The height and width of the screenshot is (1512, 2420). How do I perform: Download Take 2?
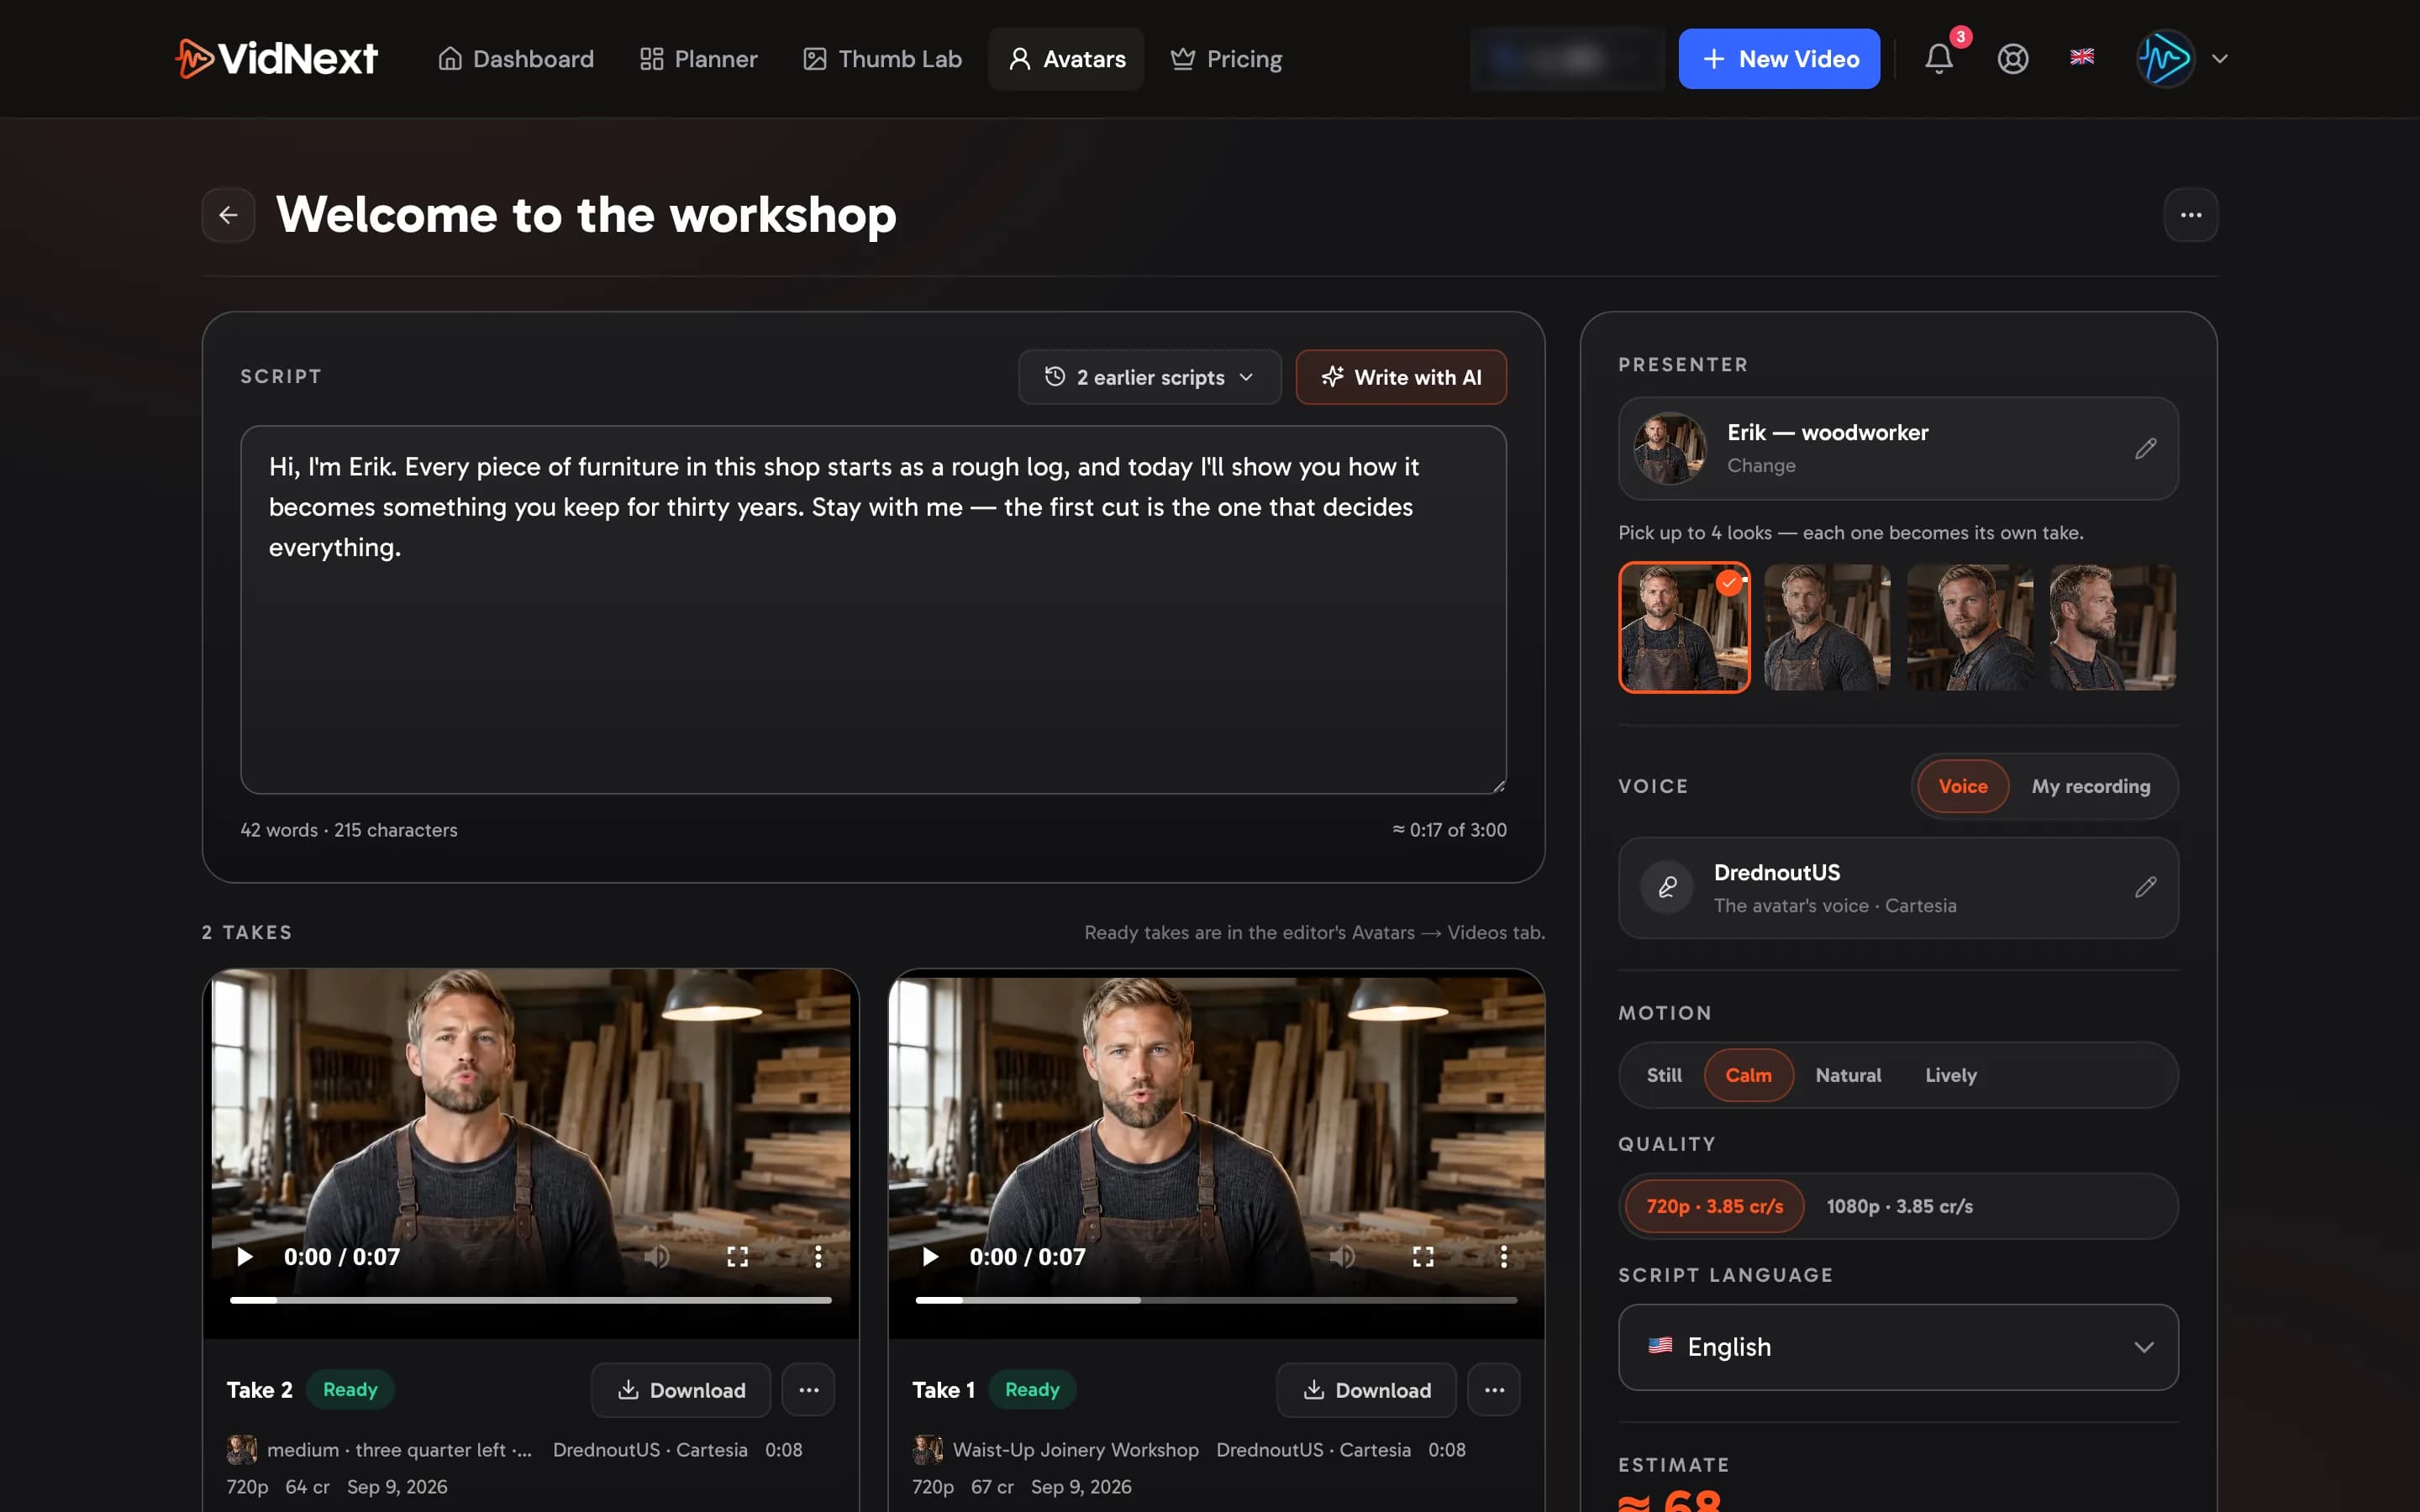pyautogui.click(x=680, y=1389)
